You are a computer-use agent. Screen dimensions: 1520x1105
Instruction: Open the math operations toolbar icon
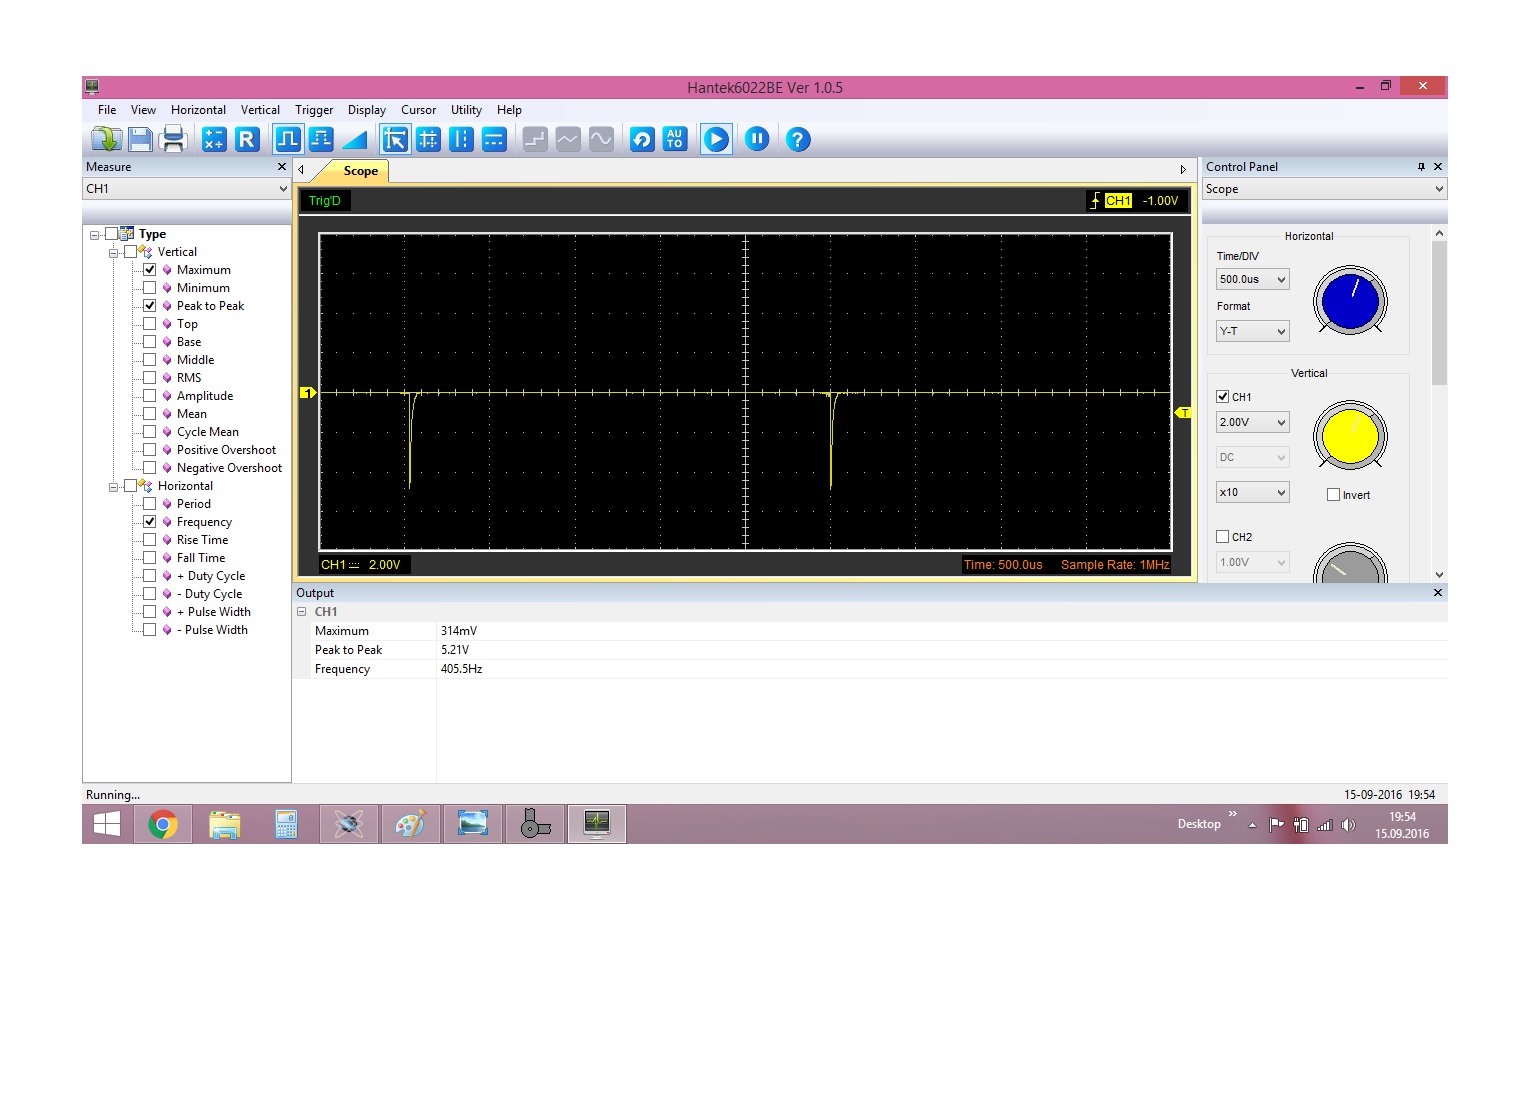[x=214, y=140]
